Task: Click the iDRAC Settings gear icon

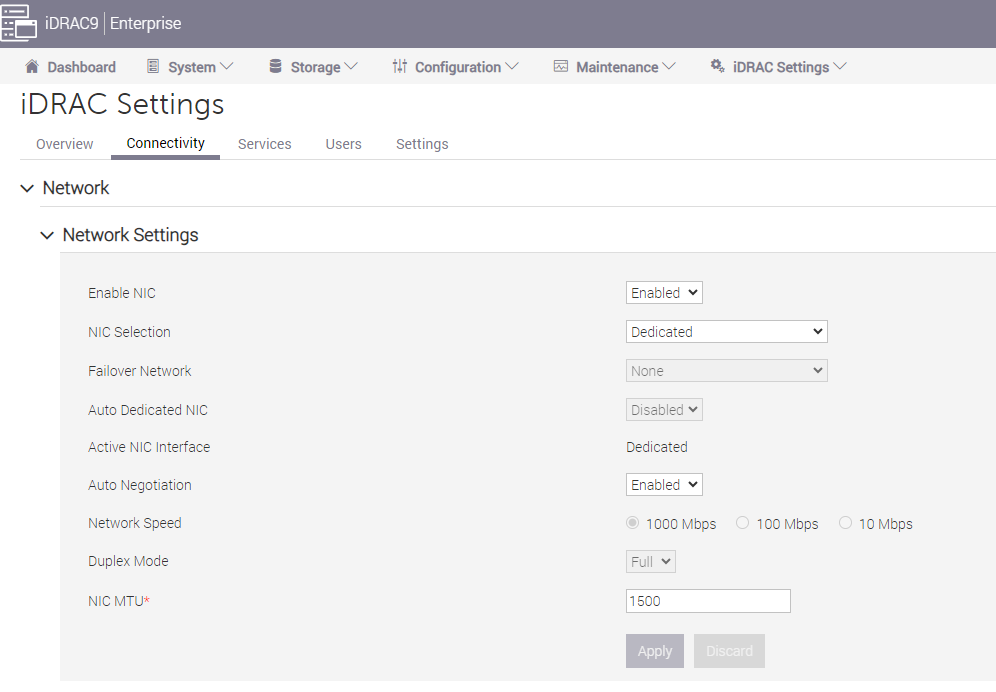Action: point(717,66)
